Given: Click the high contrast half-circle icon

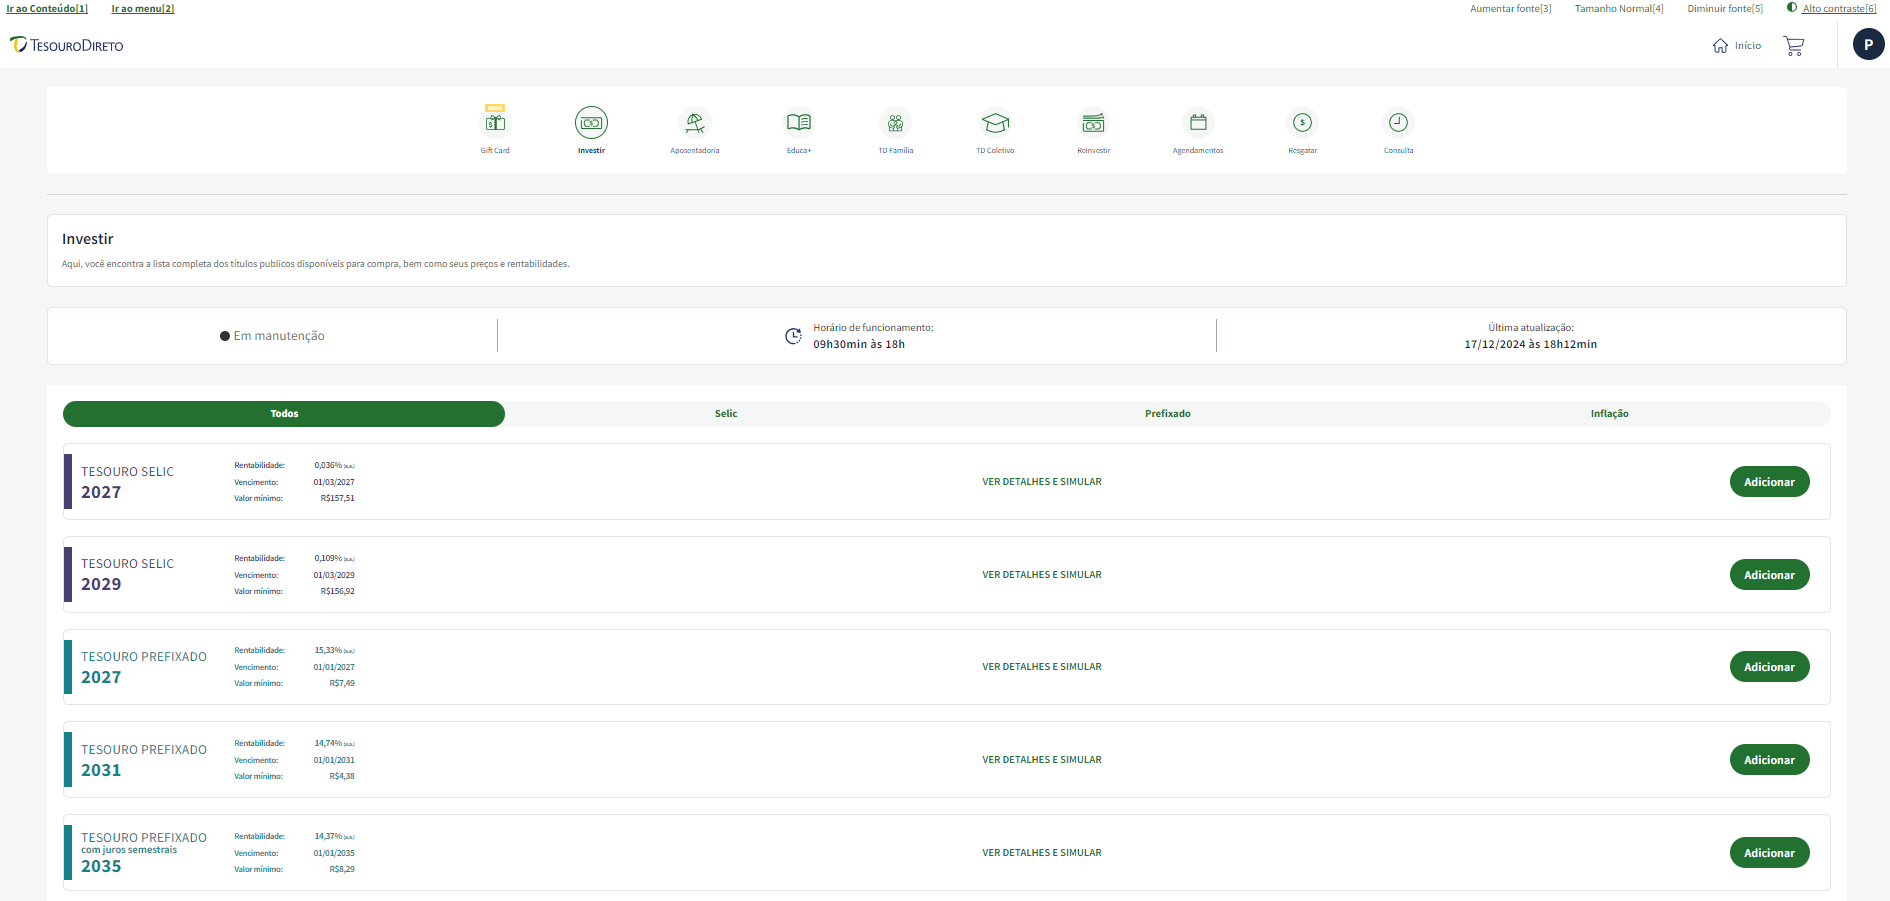Looking at the screenshot, I should 1792,7.
